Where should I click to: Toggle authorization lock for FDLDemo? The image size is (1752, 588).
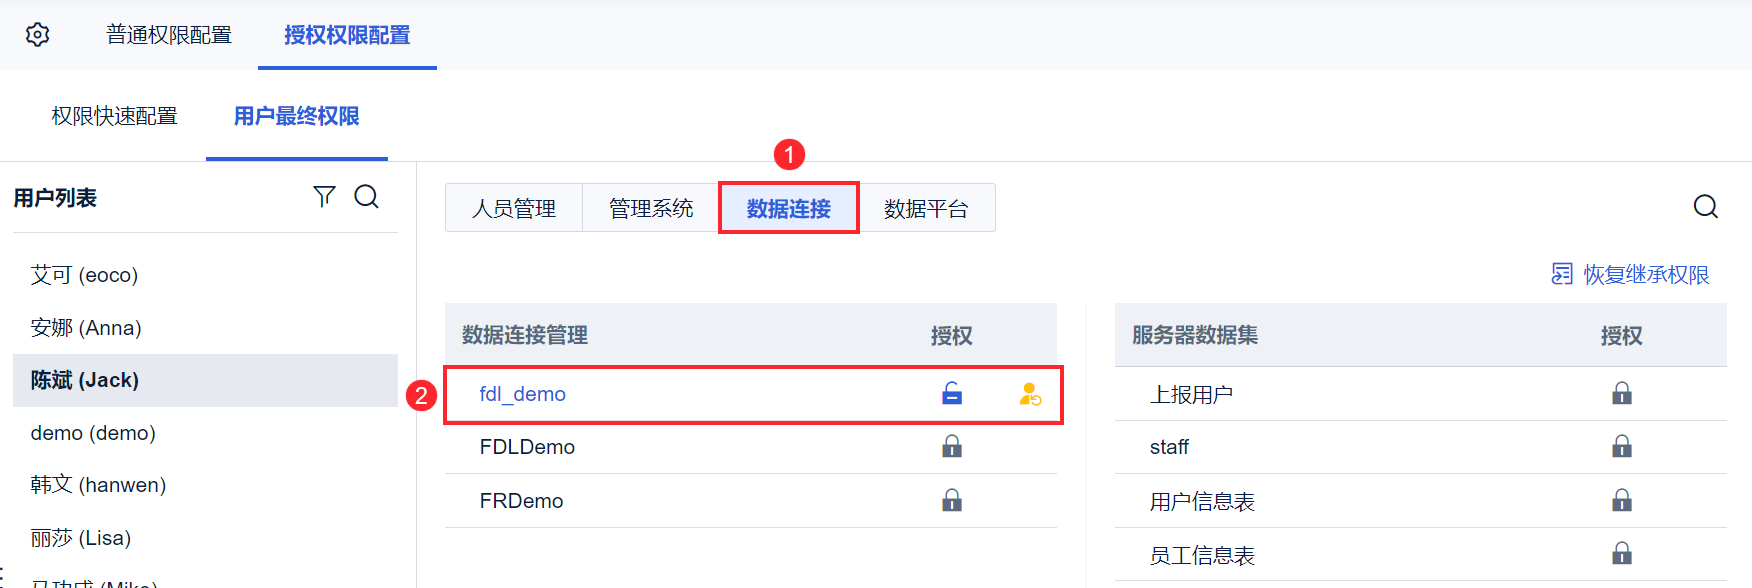(x=952, y=447)
